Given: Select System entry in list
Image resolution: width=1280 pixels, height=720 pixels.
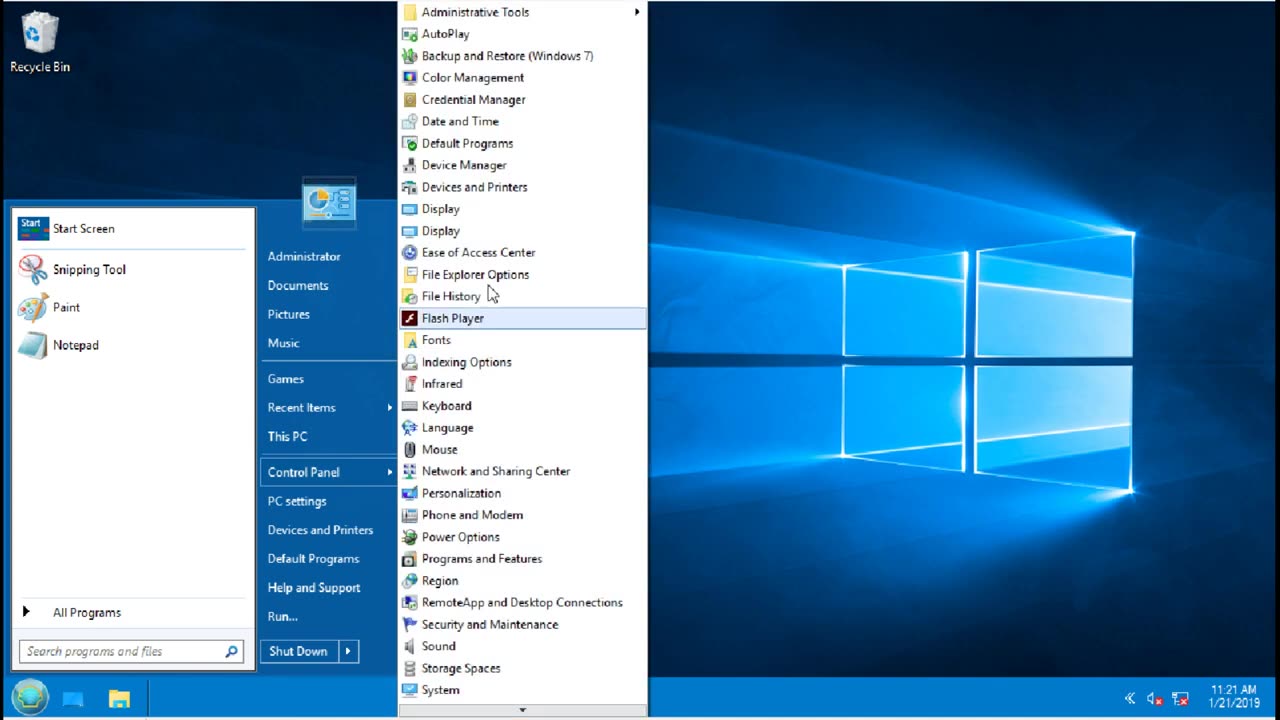Looking at the screenshot, I should point(441,690).
